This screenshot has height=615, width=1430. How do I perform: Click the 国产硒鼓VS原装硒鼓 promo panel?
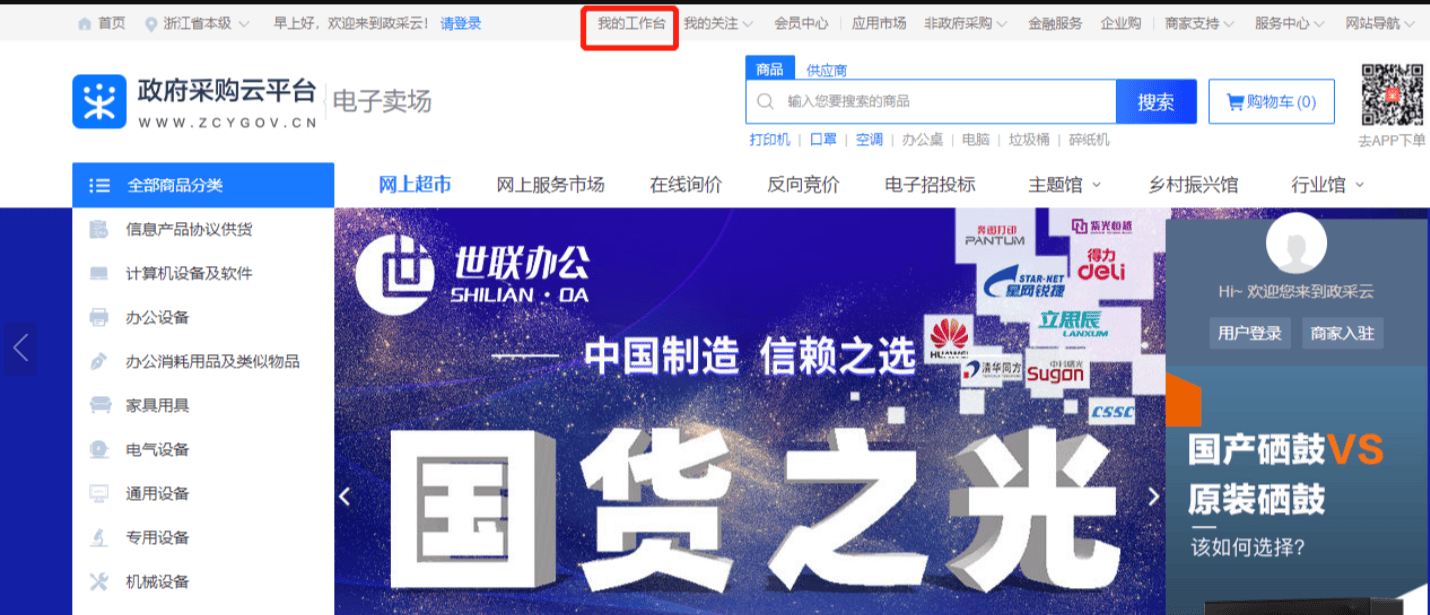pos(1296,490)
